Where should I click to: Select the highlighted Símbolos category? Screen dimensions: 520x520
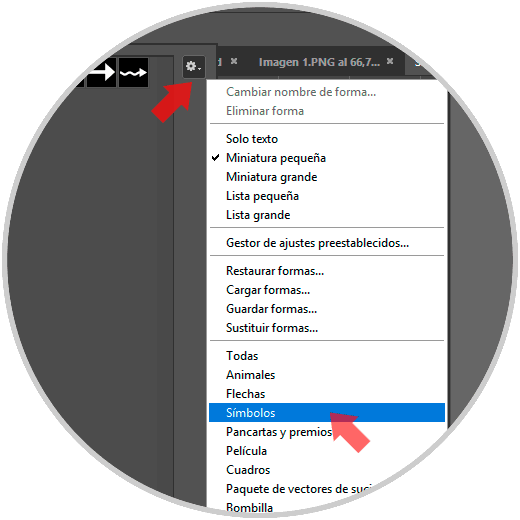point(327,413)
